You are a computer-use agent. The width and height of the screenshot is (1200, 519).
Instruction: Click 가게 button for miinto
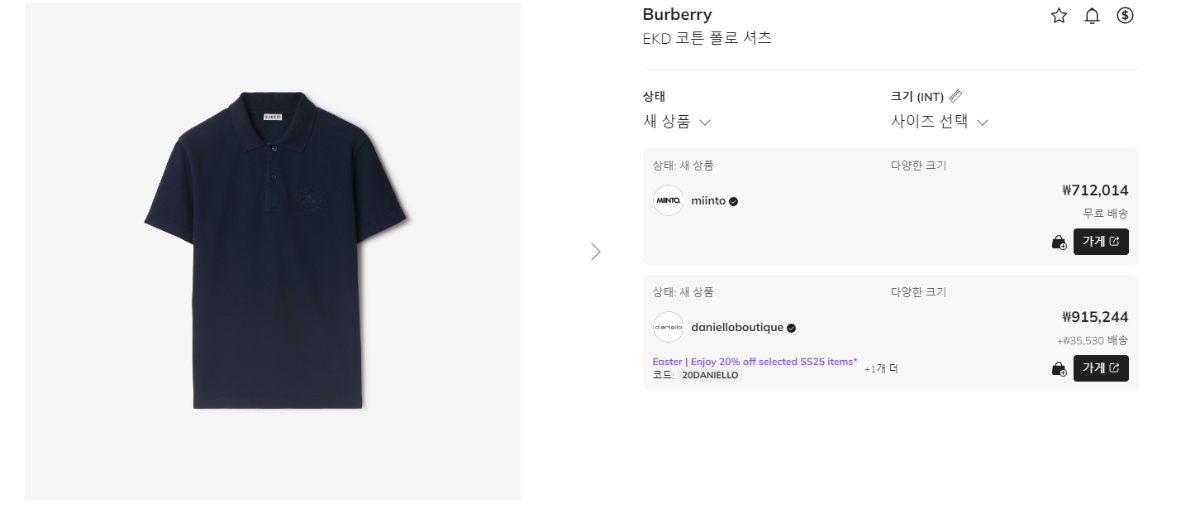(x=1100, y=242)
